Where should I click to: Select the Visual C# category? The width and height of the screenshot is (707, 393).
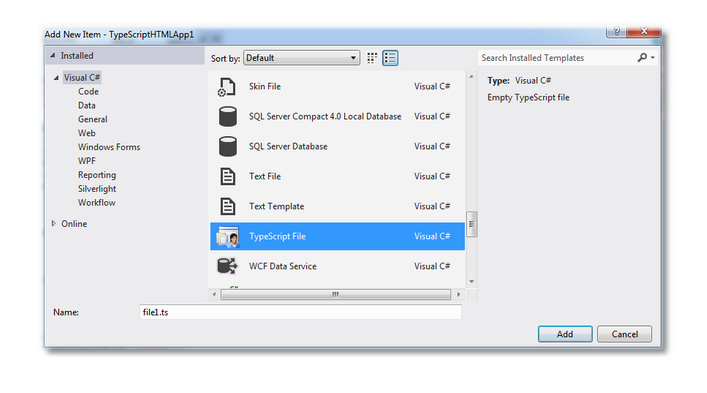click(82, 78)
